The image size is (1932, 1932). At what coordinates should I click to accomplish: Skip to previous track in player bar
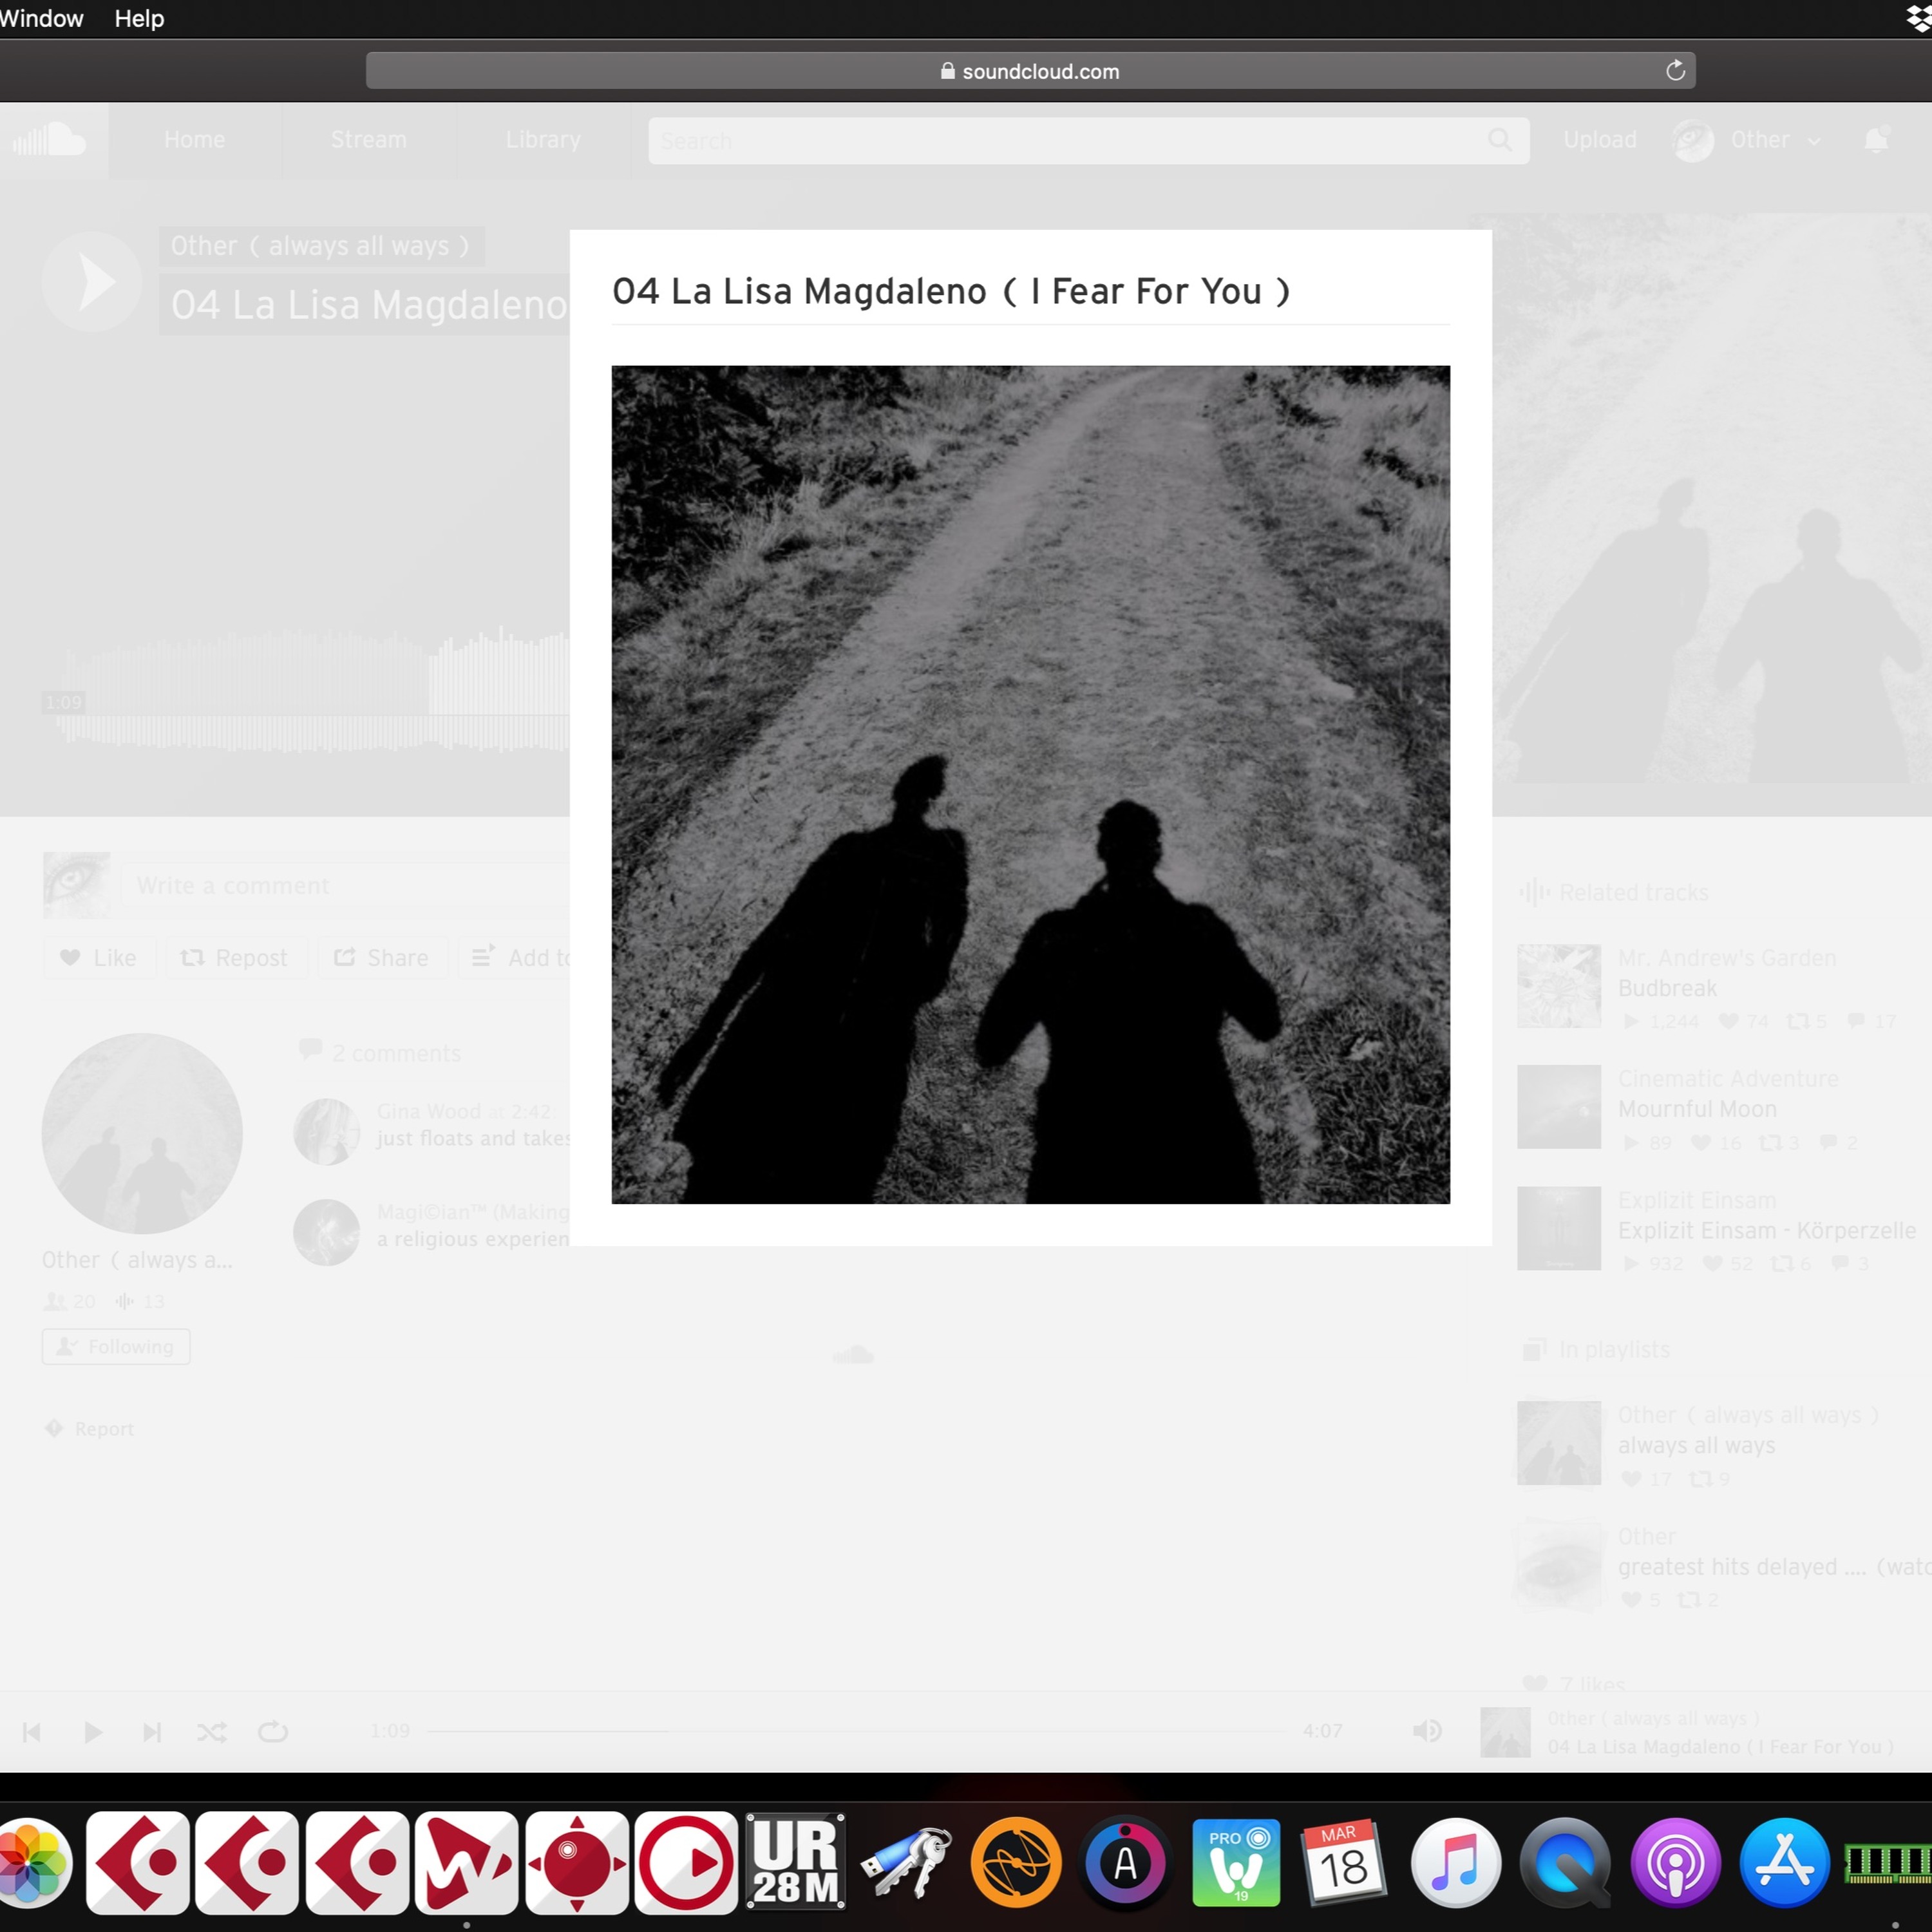coord(31,1731)
